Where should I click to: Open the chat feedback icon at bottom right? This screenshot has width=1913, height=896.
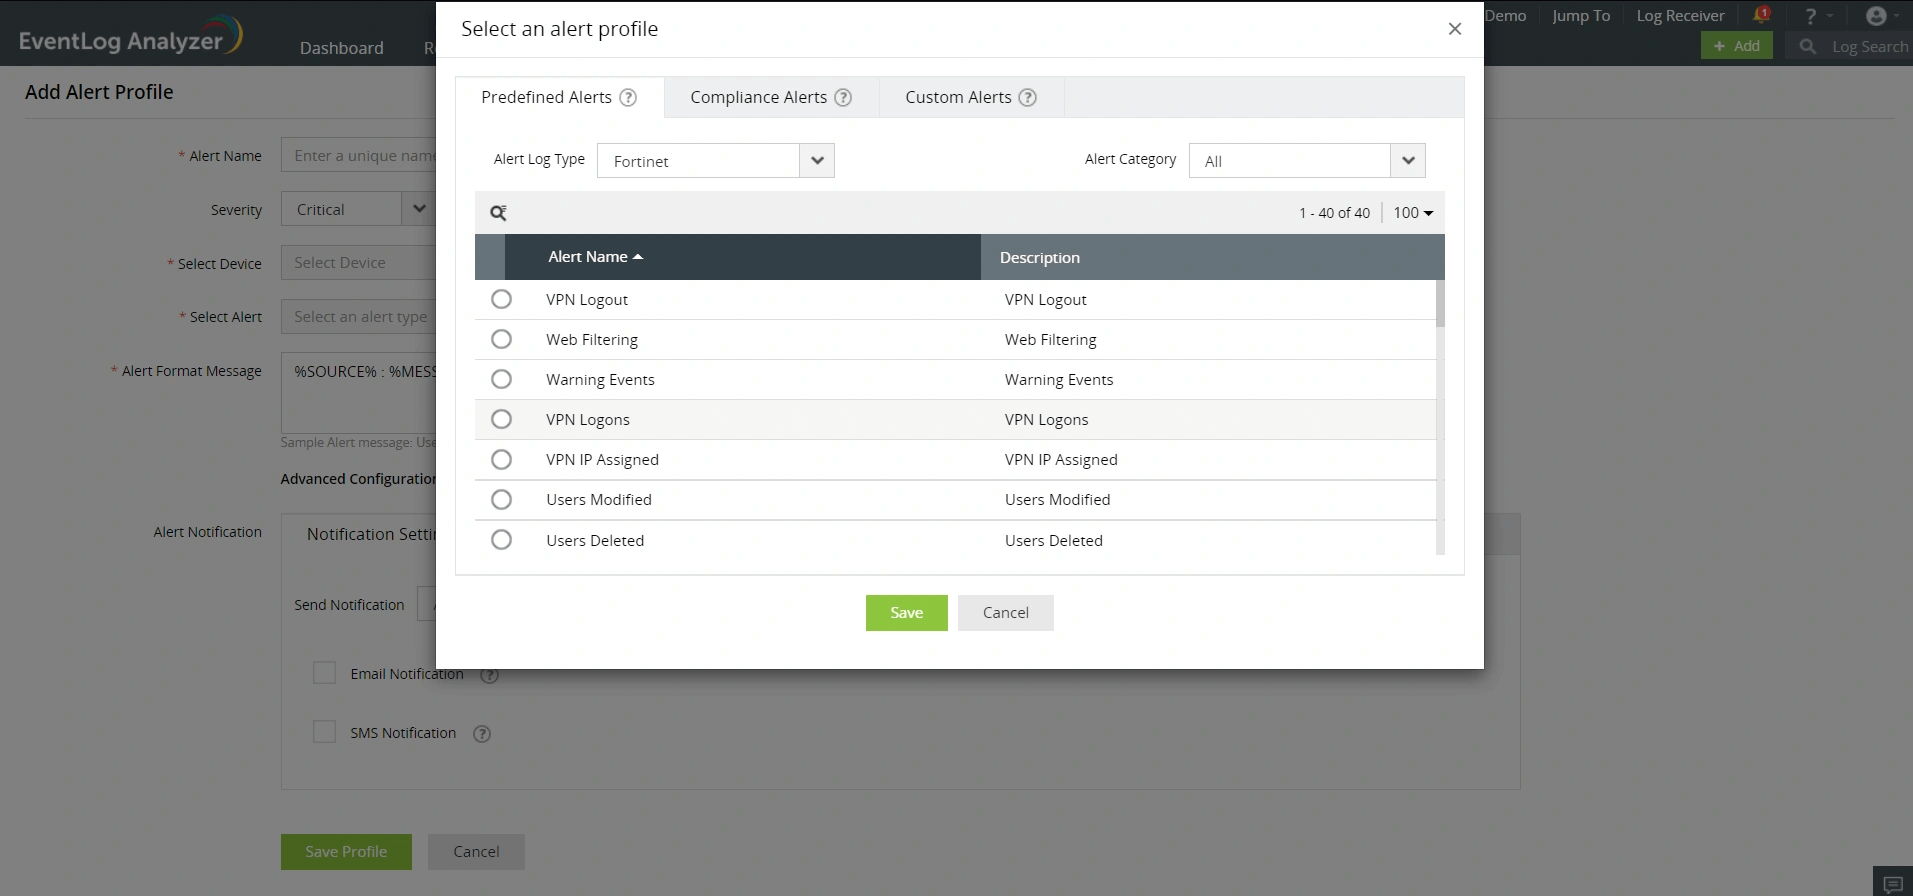tap(1892, 884)
